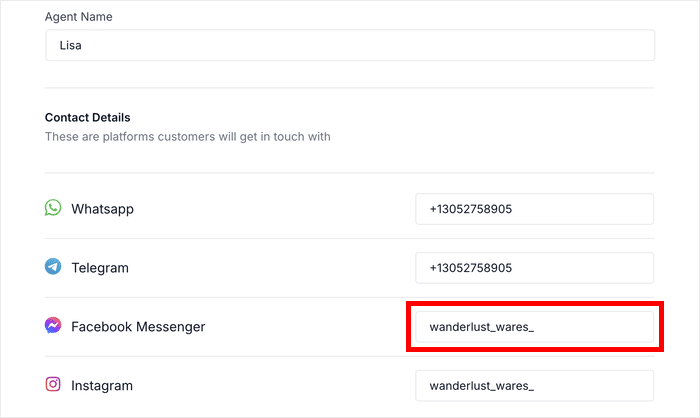Edit the Telegram phone number field
Screen dimensions: 700x418
pos(534,268)
